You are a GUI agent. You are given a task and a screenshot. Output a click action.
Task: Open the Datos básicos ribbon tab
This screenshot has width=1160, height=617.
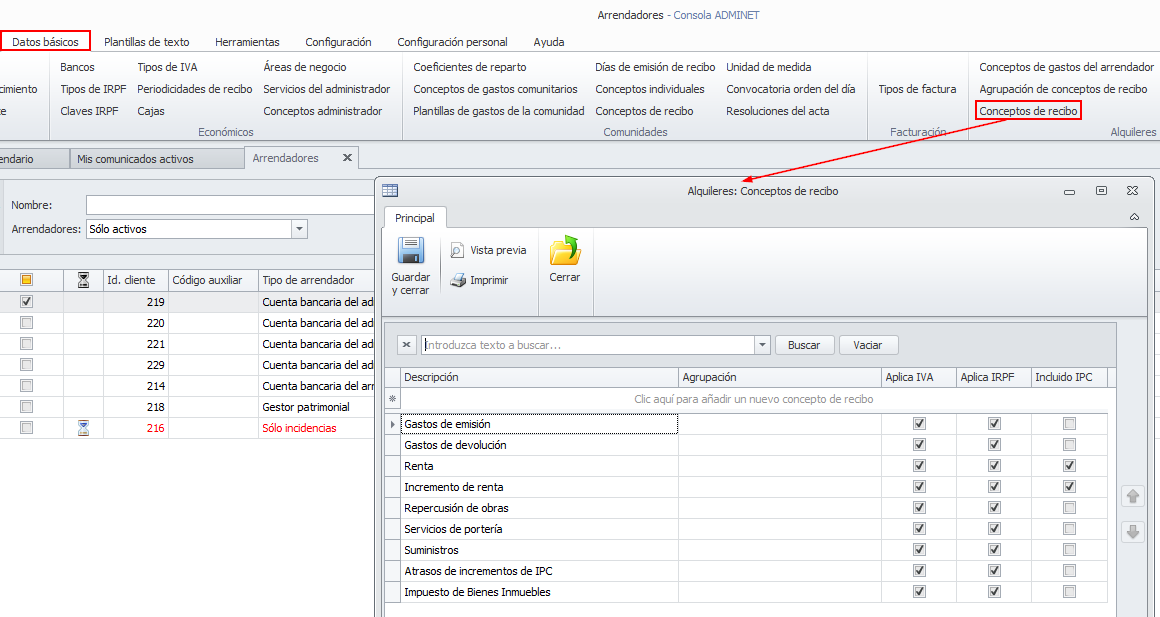(x=45, y=41)
